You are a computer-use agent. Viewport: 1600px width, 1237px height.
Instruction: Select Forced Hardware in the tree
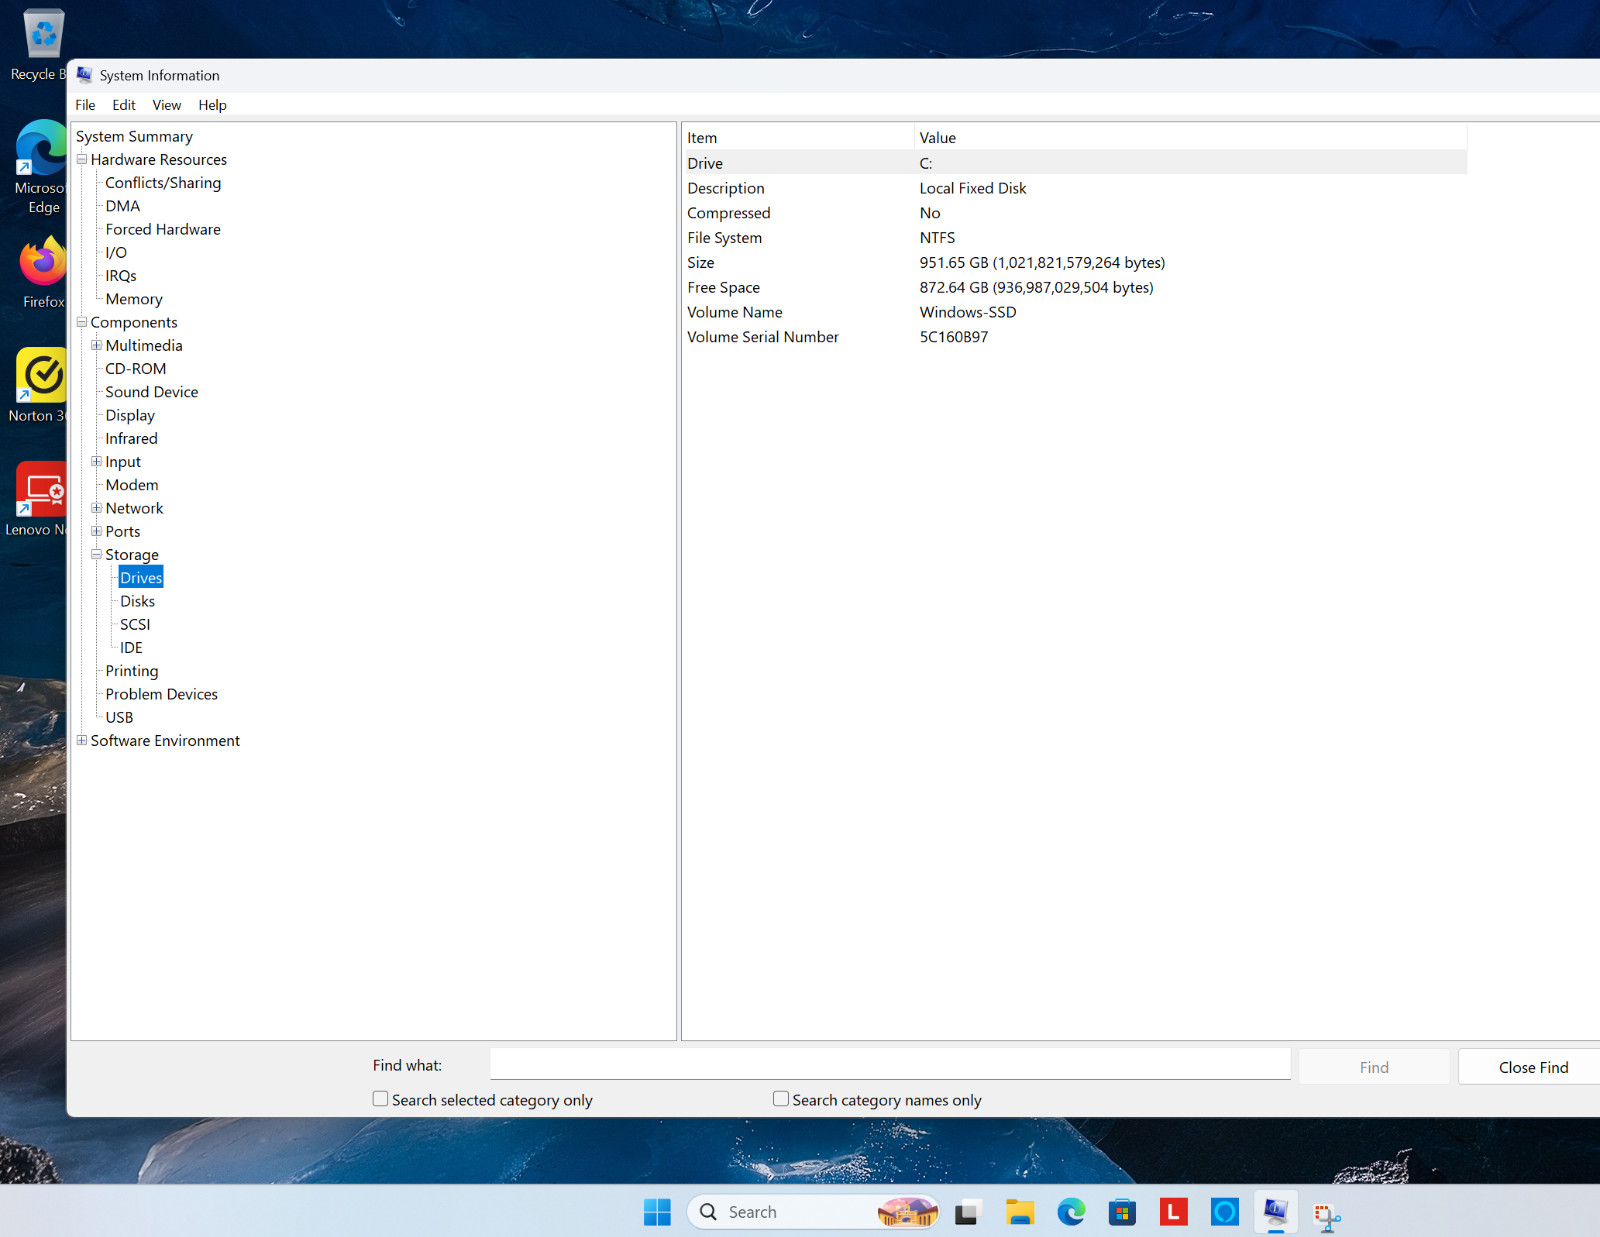(163, 229)
